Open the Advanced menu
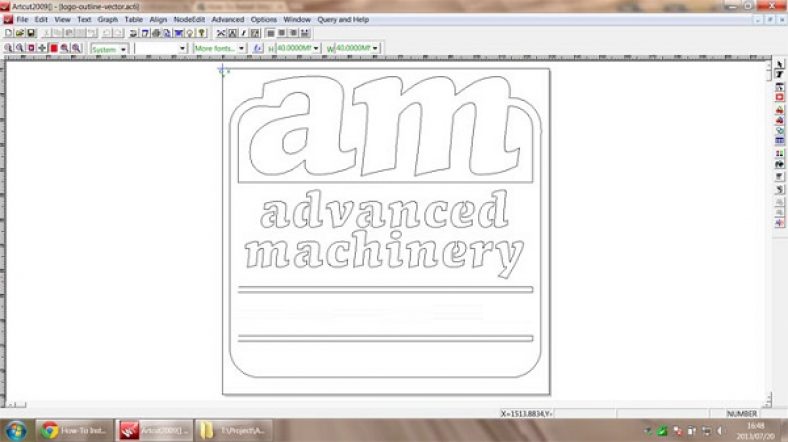Screen dimensions: 788x442 click(x=228, y=20)
